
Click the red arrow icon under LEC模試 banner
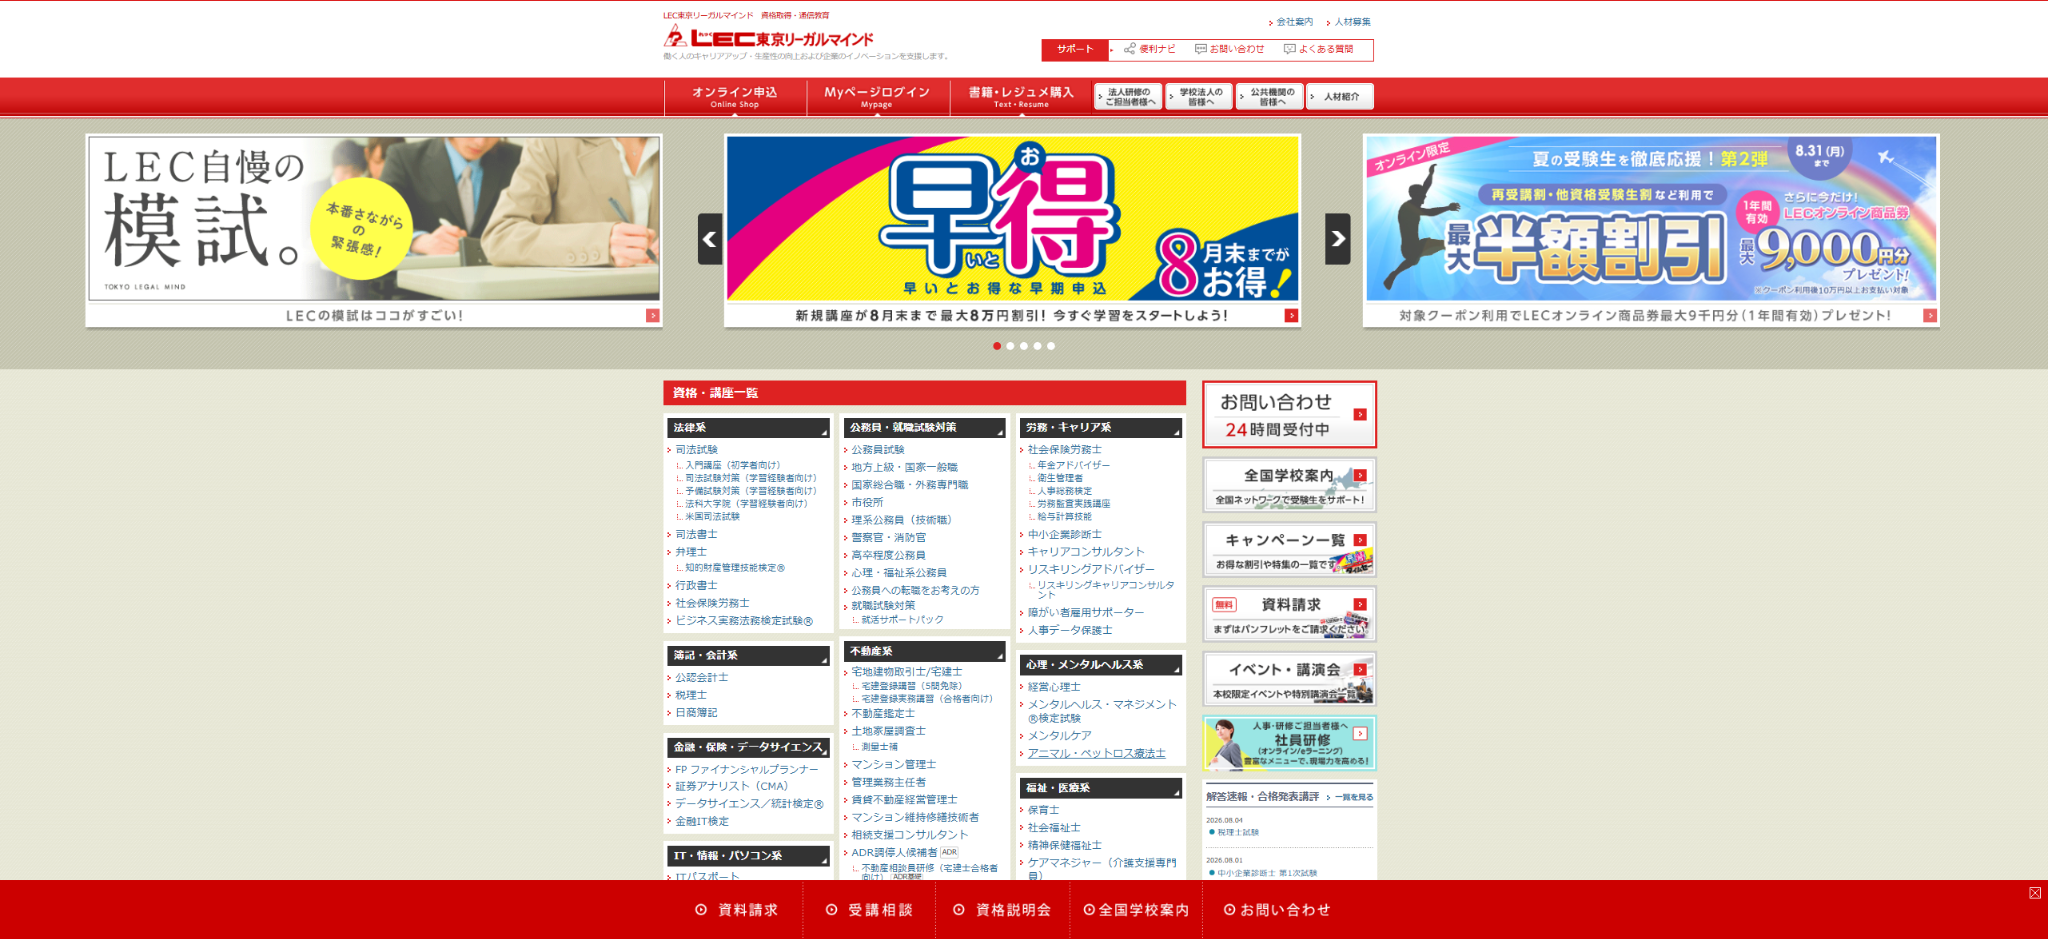pyautogui.click(x=652, y=316)
